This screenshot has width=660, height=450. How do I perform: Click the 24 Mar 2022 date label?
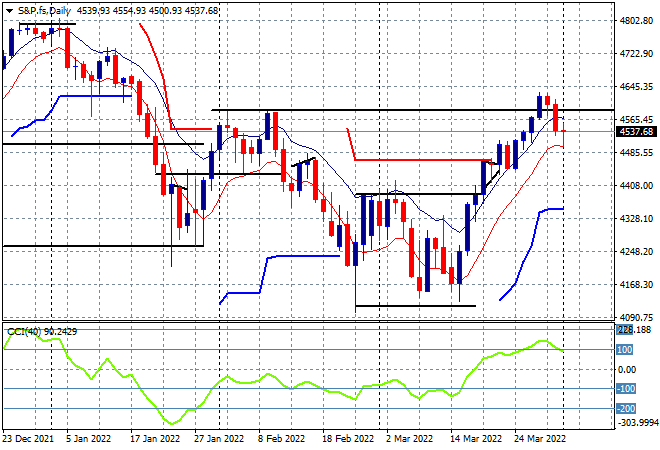coord(540,439)
